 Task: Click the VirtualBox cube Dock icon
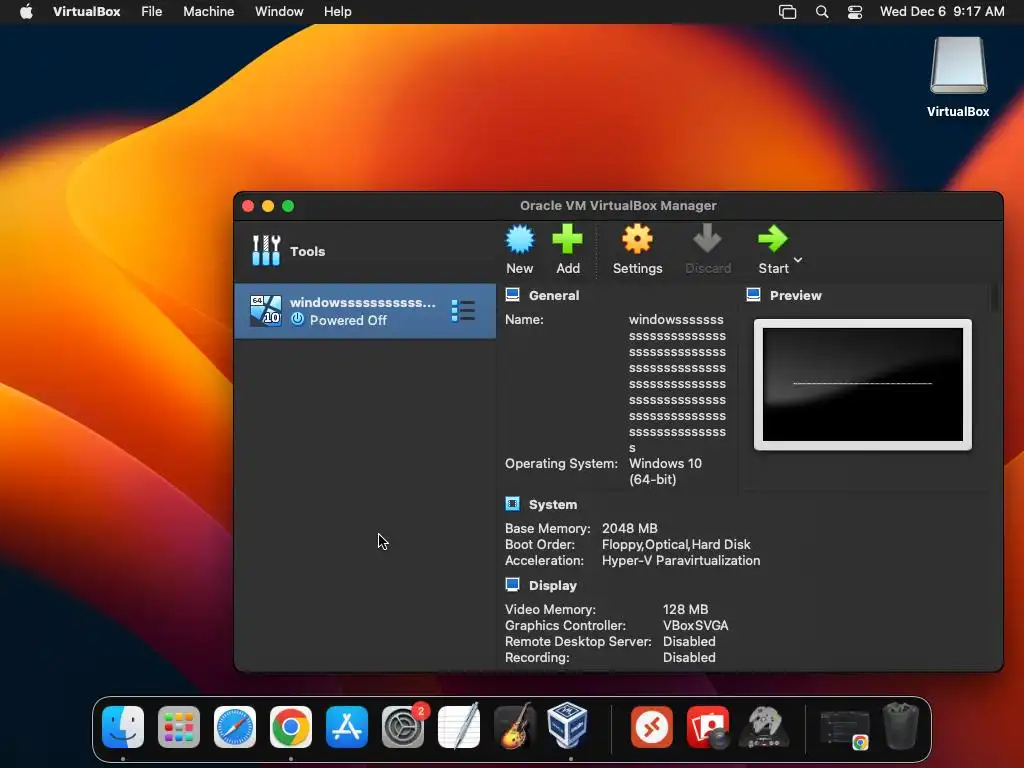pyautogui.click(x=568, y=726)
